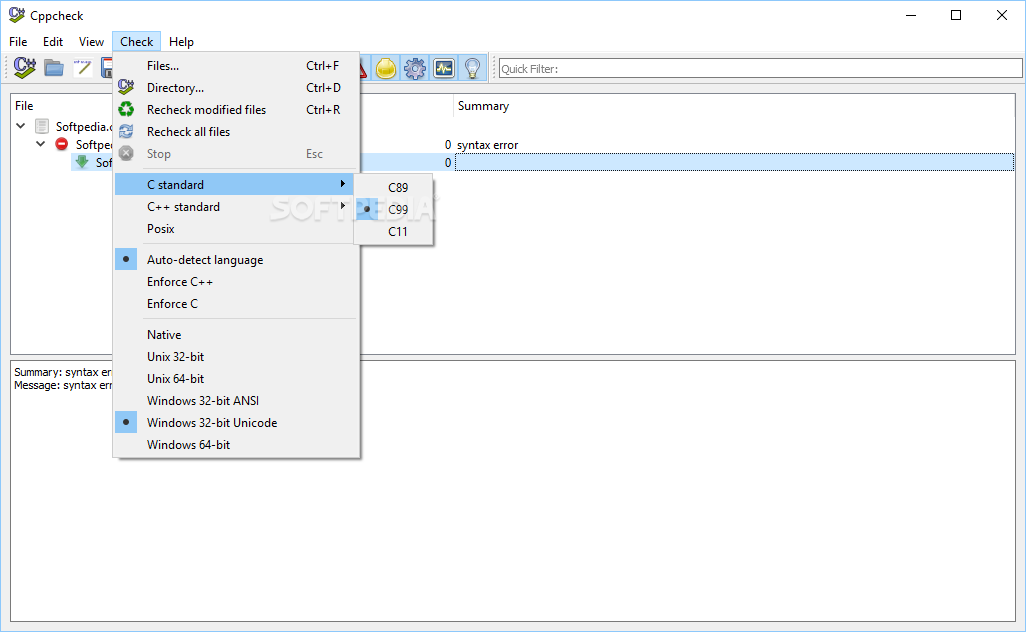This screenshot has width=1026, height=632.
Task: Click the 'Summary: syntax er' details line
Action: (63, 372)
